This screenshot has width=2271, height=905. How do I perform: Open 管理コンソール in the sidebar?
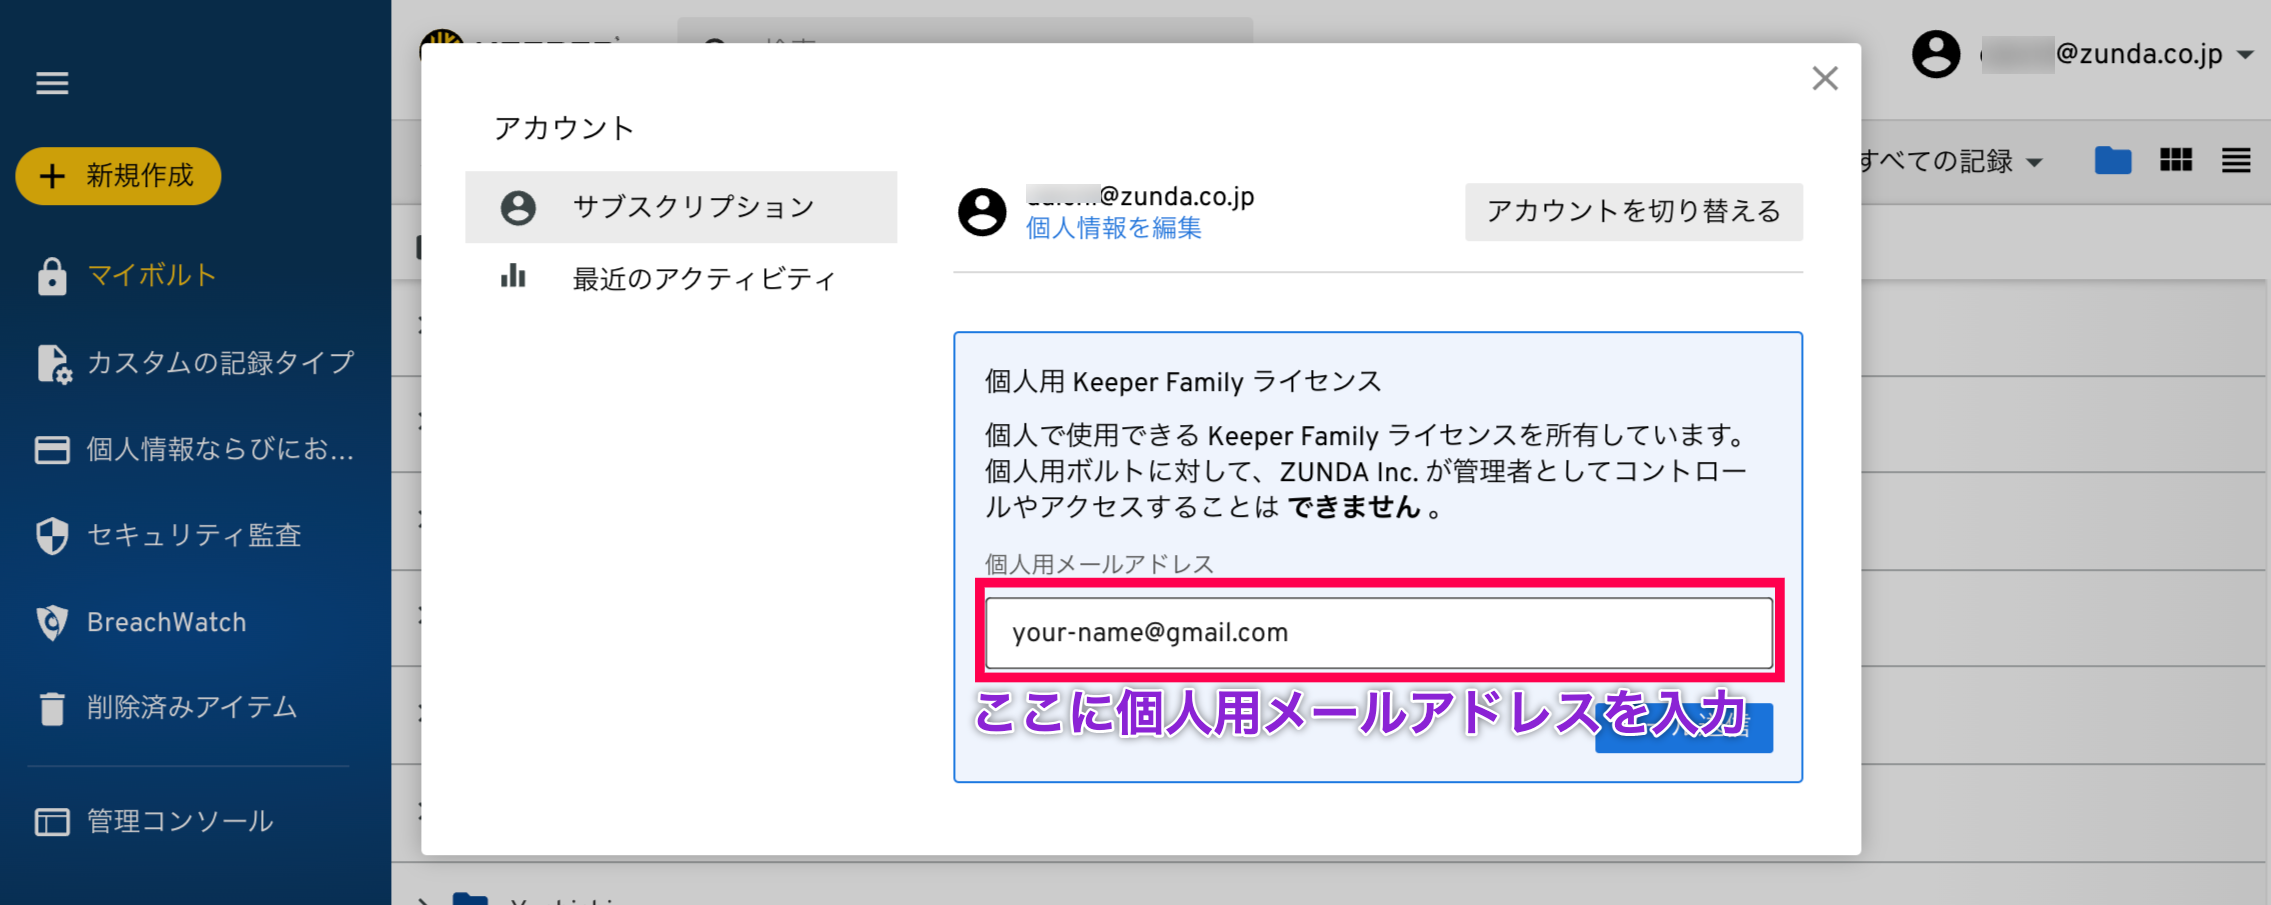[180, 821]
